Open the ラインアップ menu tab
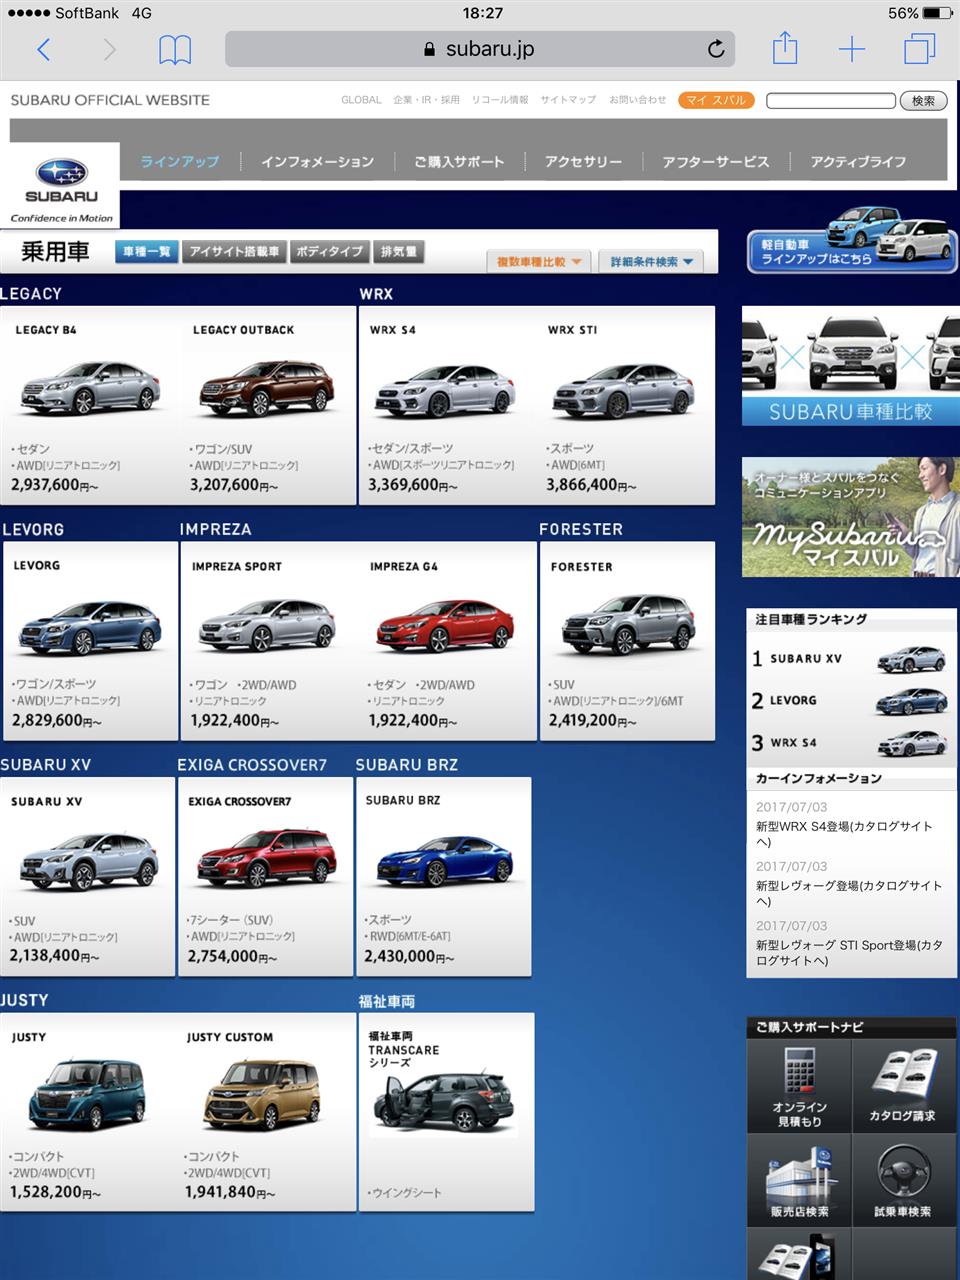The height and width of the screenshot is (1280, 960). tap(180, 161)
